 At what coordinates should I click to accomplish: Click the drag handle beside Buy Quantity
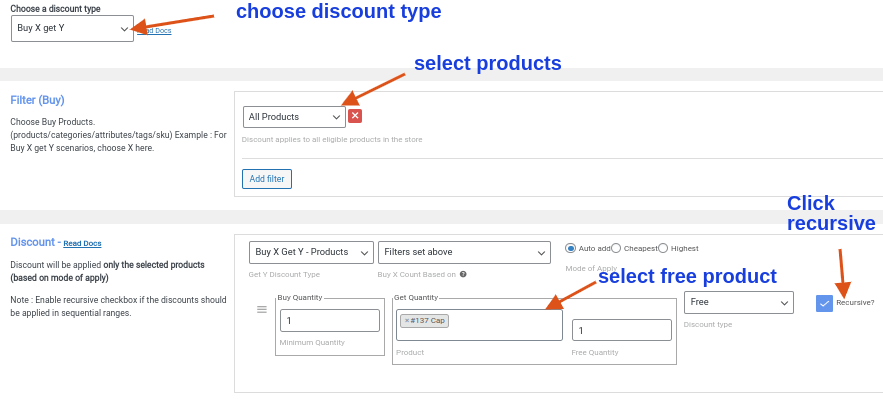(x=262, y=310)
